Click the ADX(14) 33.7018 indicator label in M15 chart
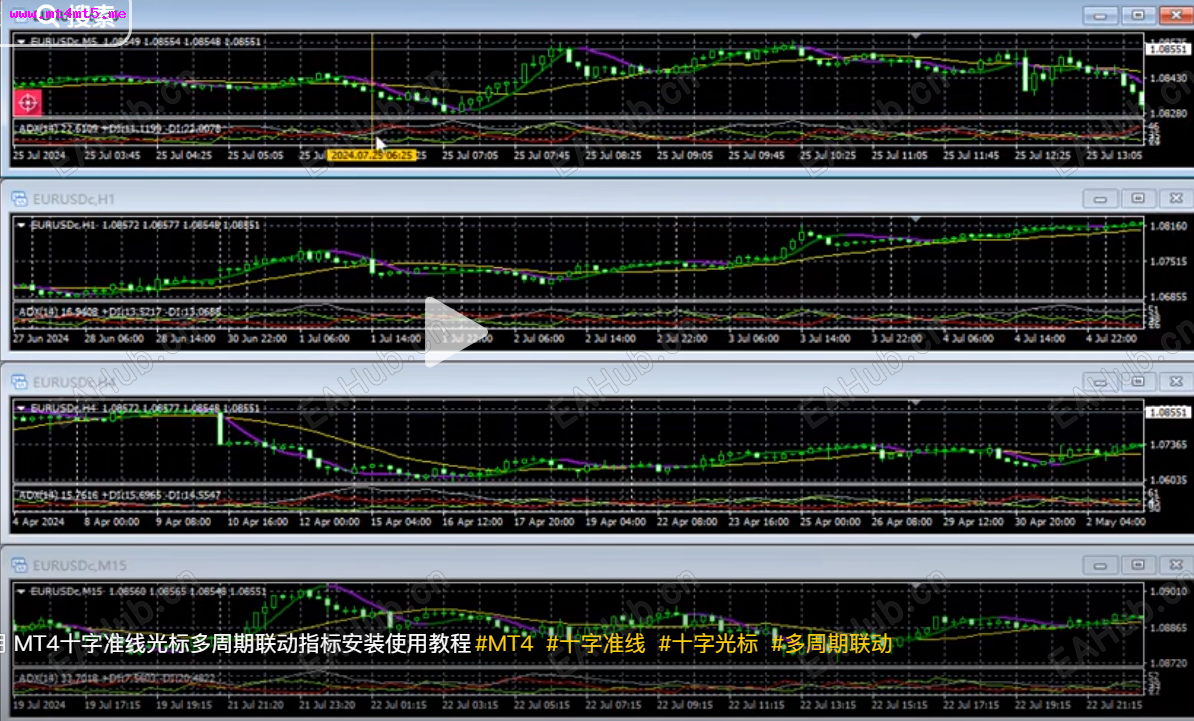Screen dimensions: 1194x721 coord(117,678)
